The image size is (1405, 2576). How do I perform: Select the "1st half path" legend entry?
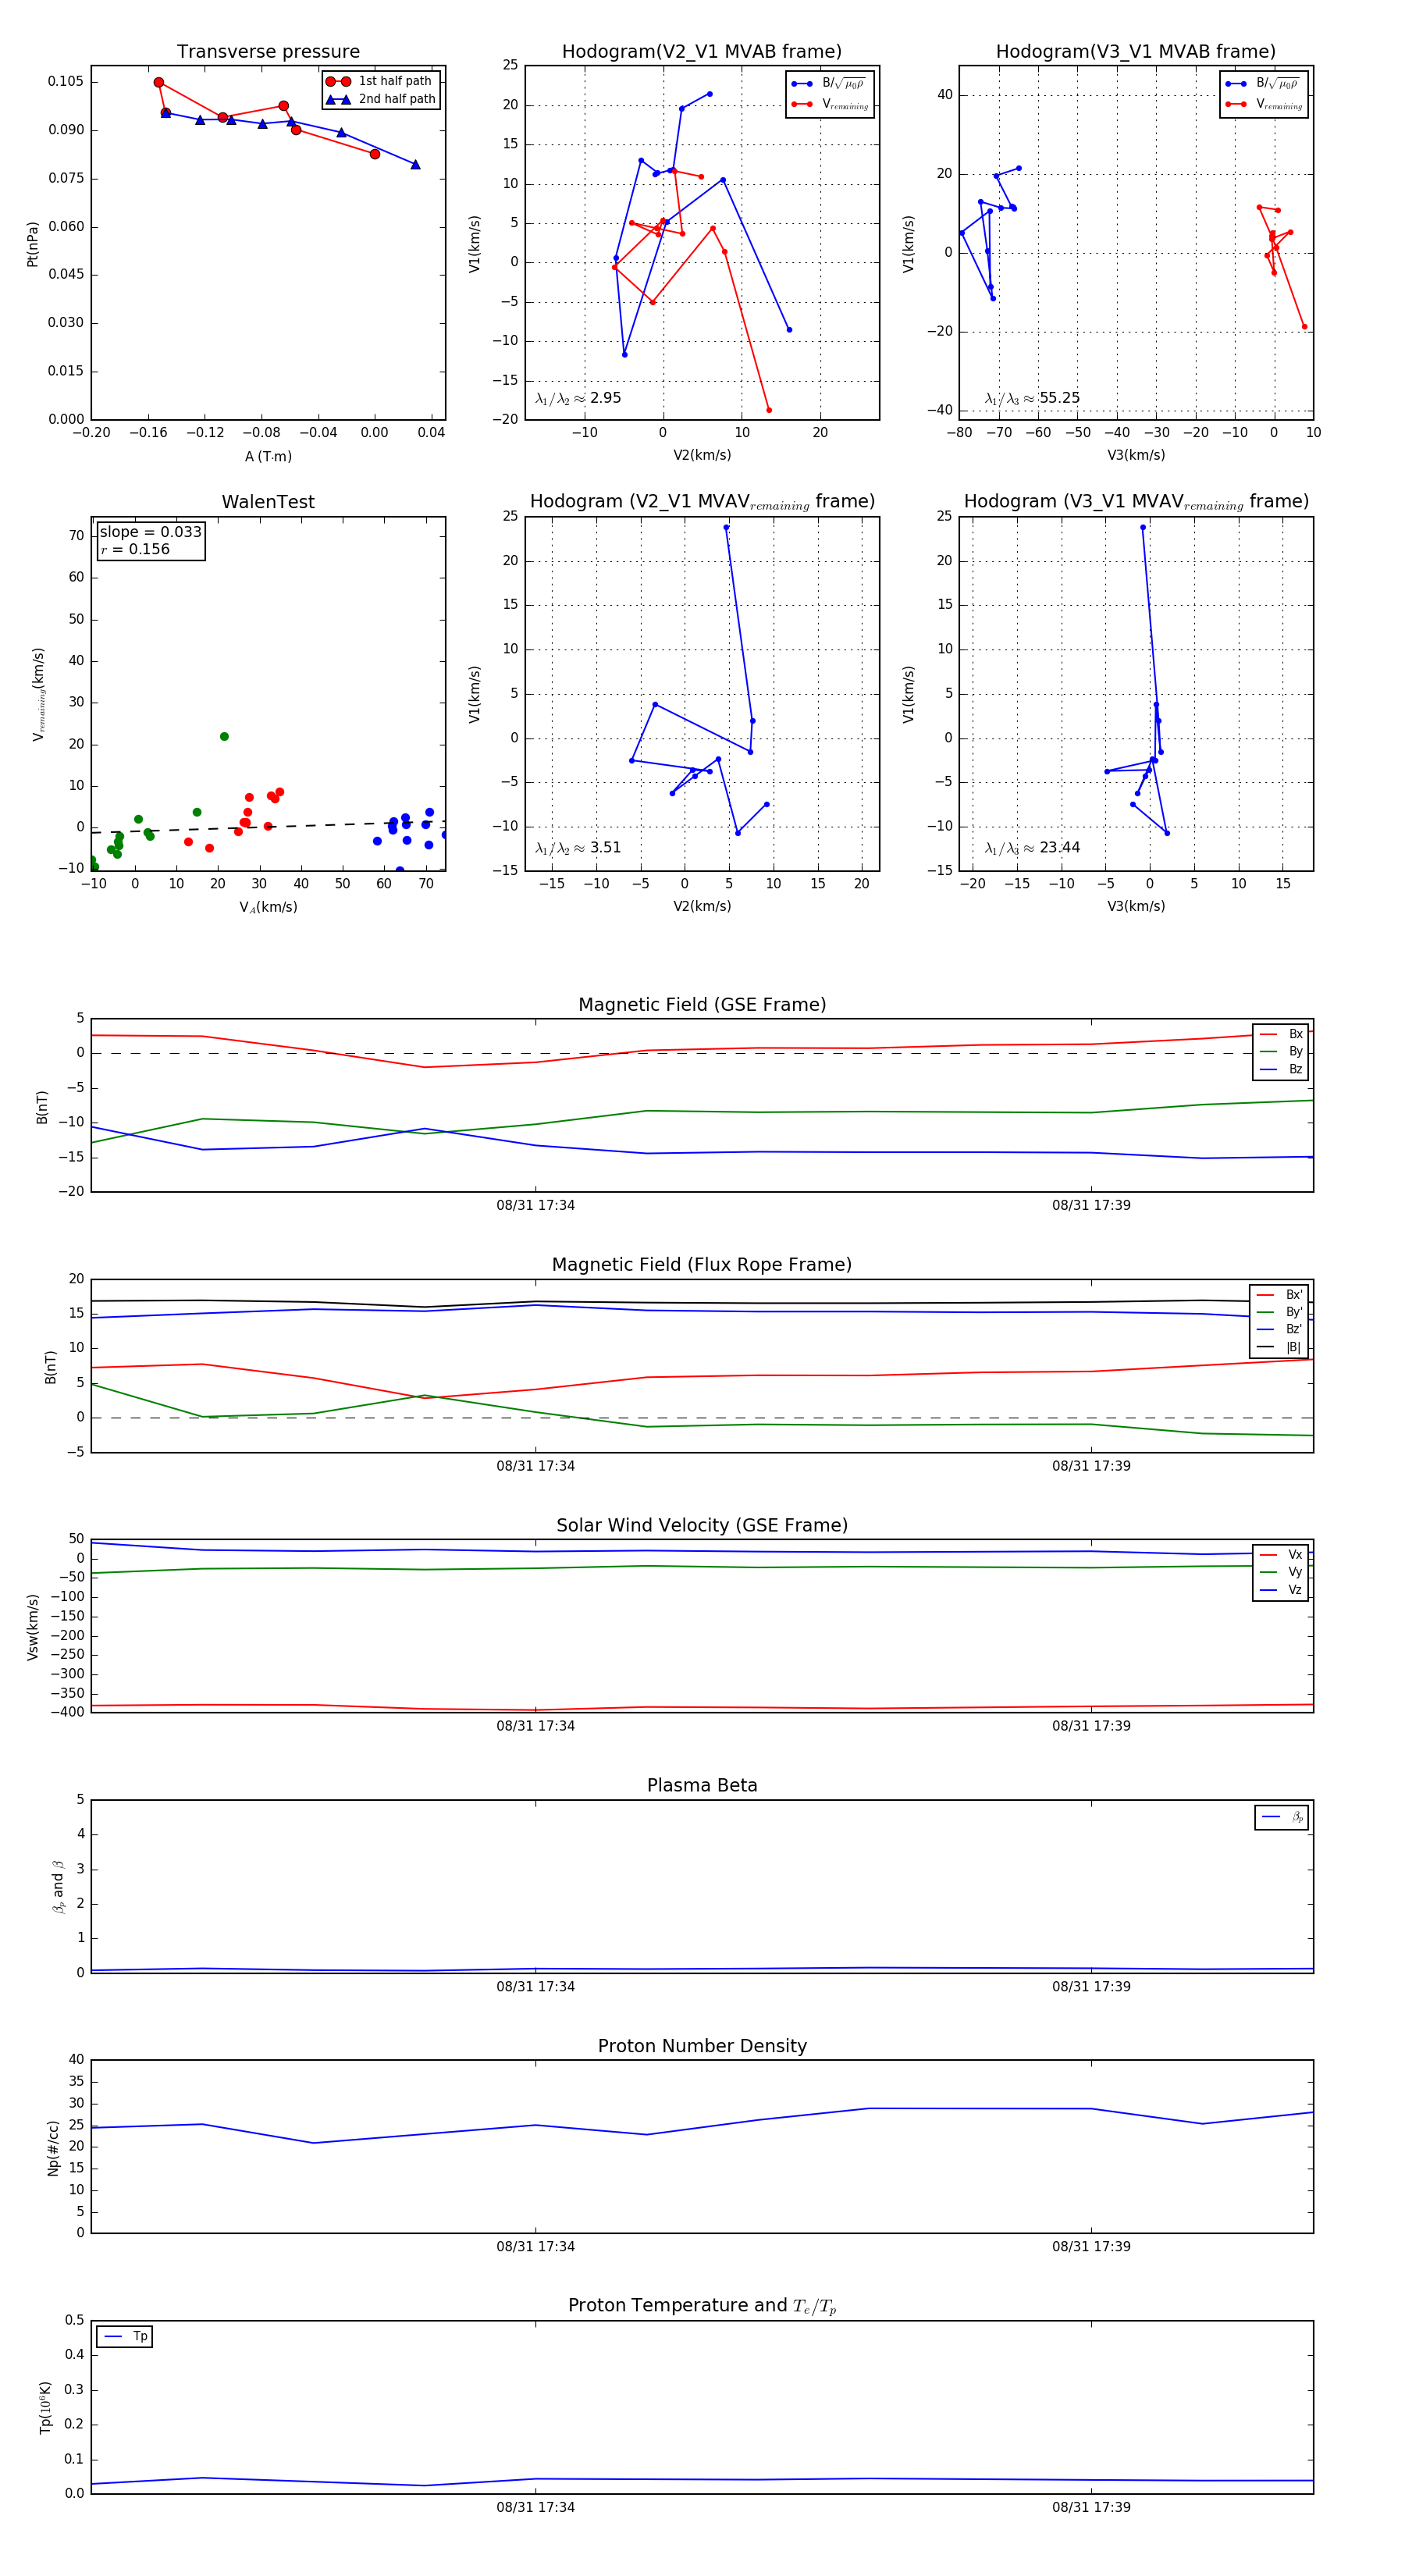(380, 81)
